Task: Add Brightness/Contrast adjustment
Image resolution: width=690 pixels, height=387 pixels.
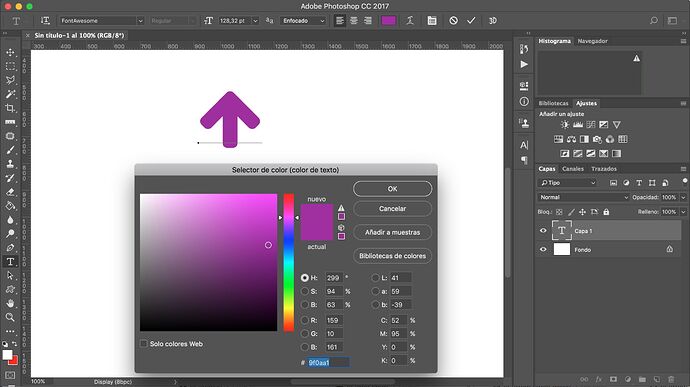Action: point(565,125)
